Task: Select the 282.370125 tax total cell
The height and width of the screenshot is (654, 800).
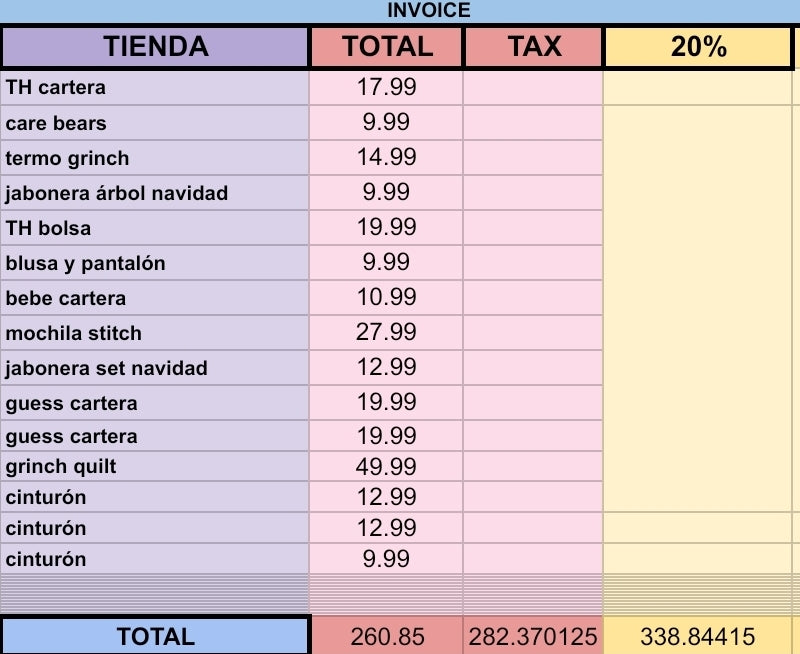Action: [x=534, y=636]
